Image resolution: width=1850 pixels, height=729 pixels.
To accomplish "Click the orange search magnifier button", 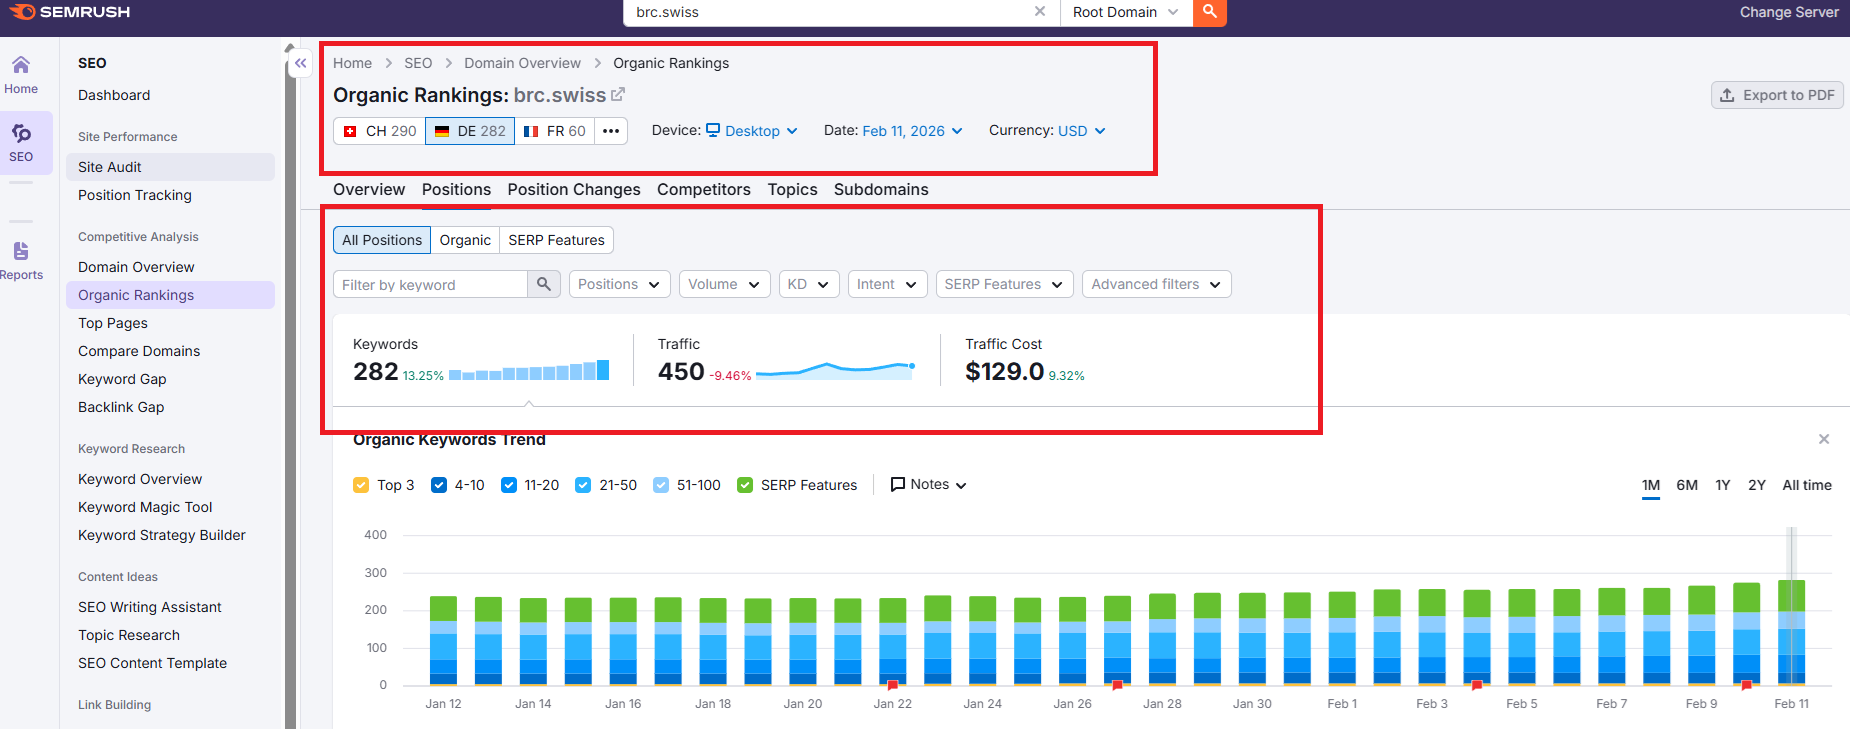I will click(1209, 12).
